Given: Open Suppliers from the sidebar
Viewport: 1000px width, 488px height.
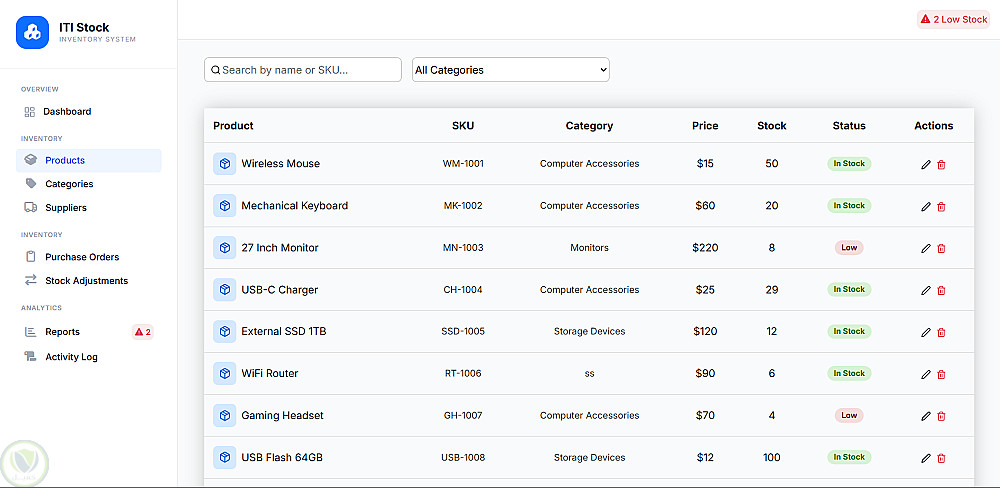Looking at the screenshot, I should [x=66, y=208].
